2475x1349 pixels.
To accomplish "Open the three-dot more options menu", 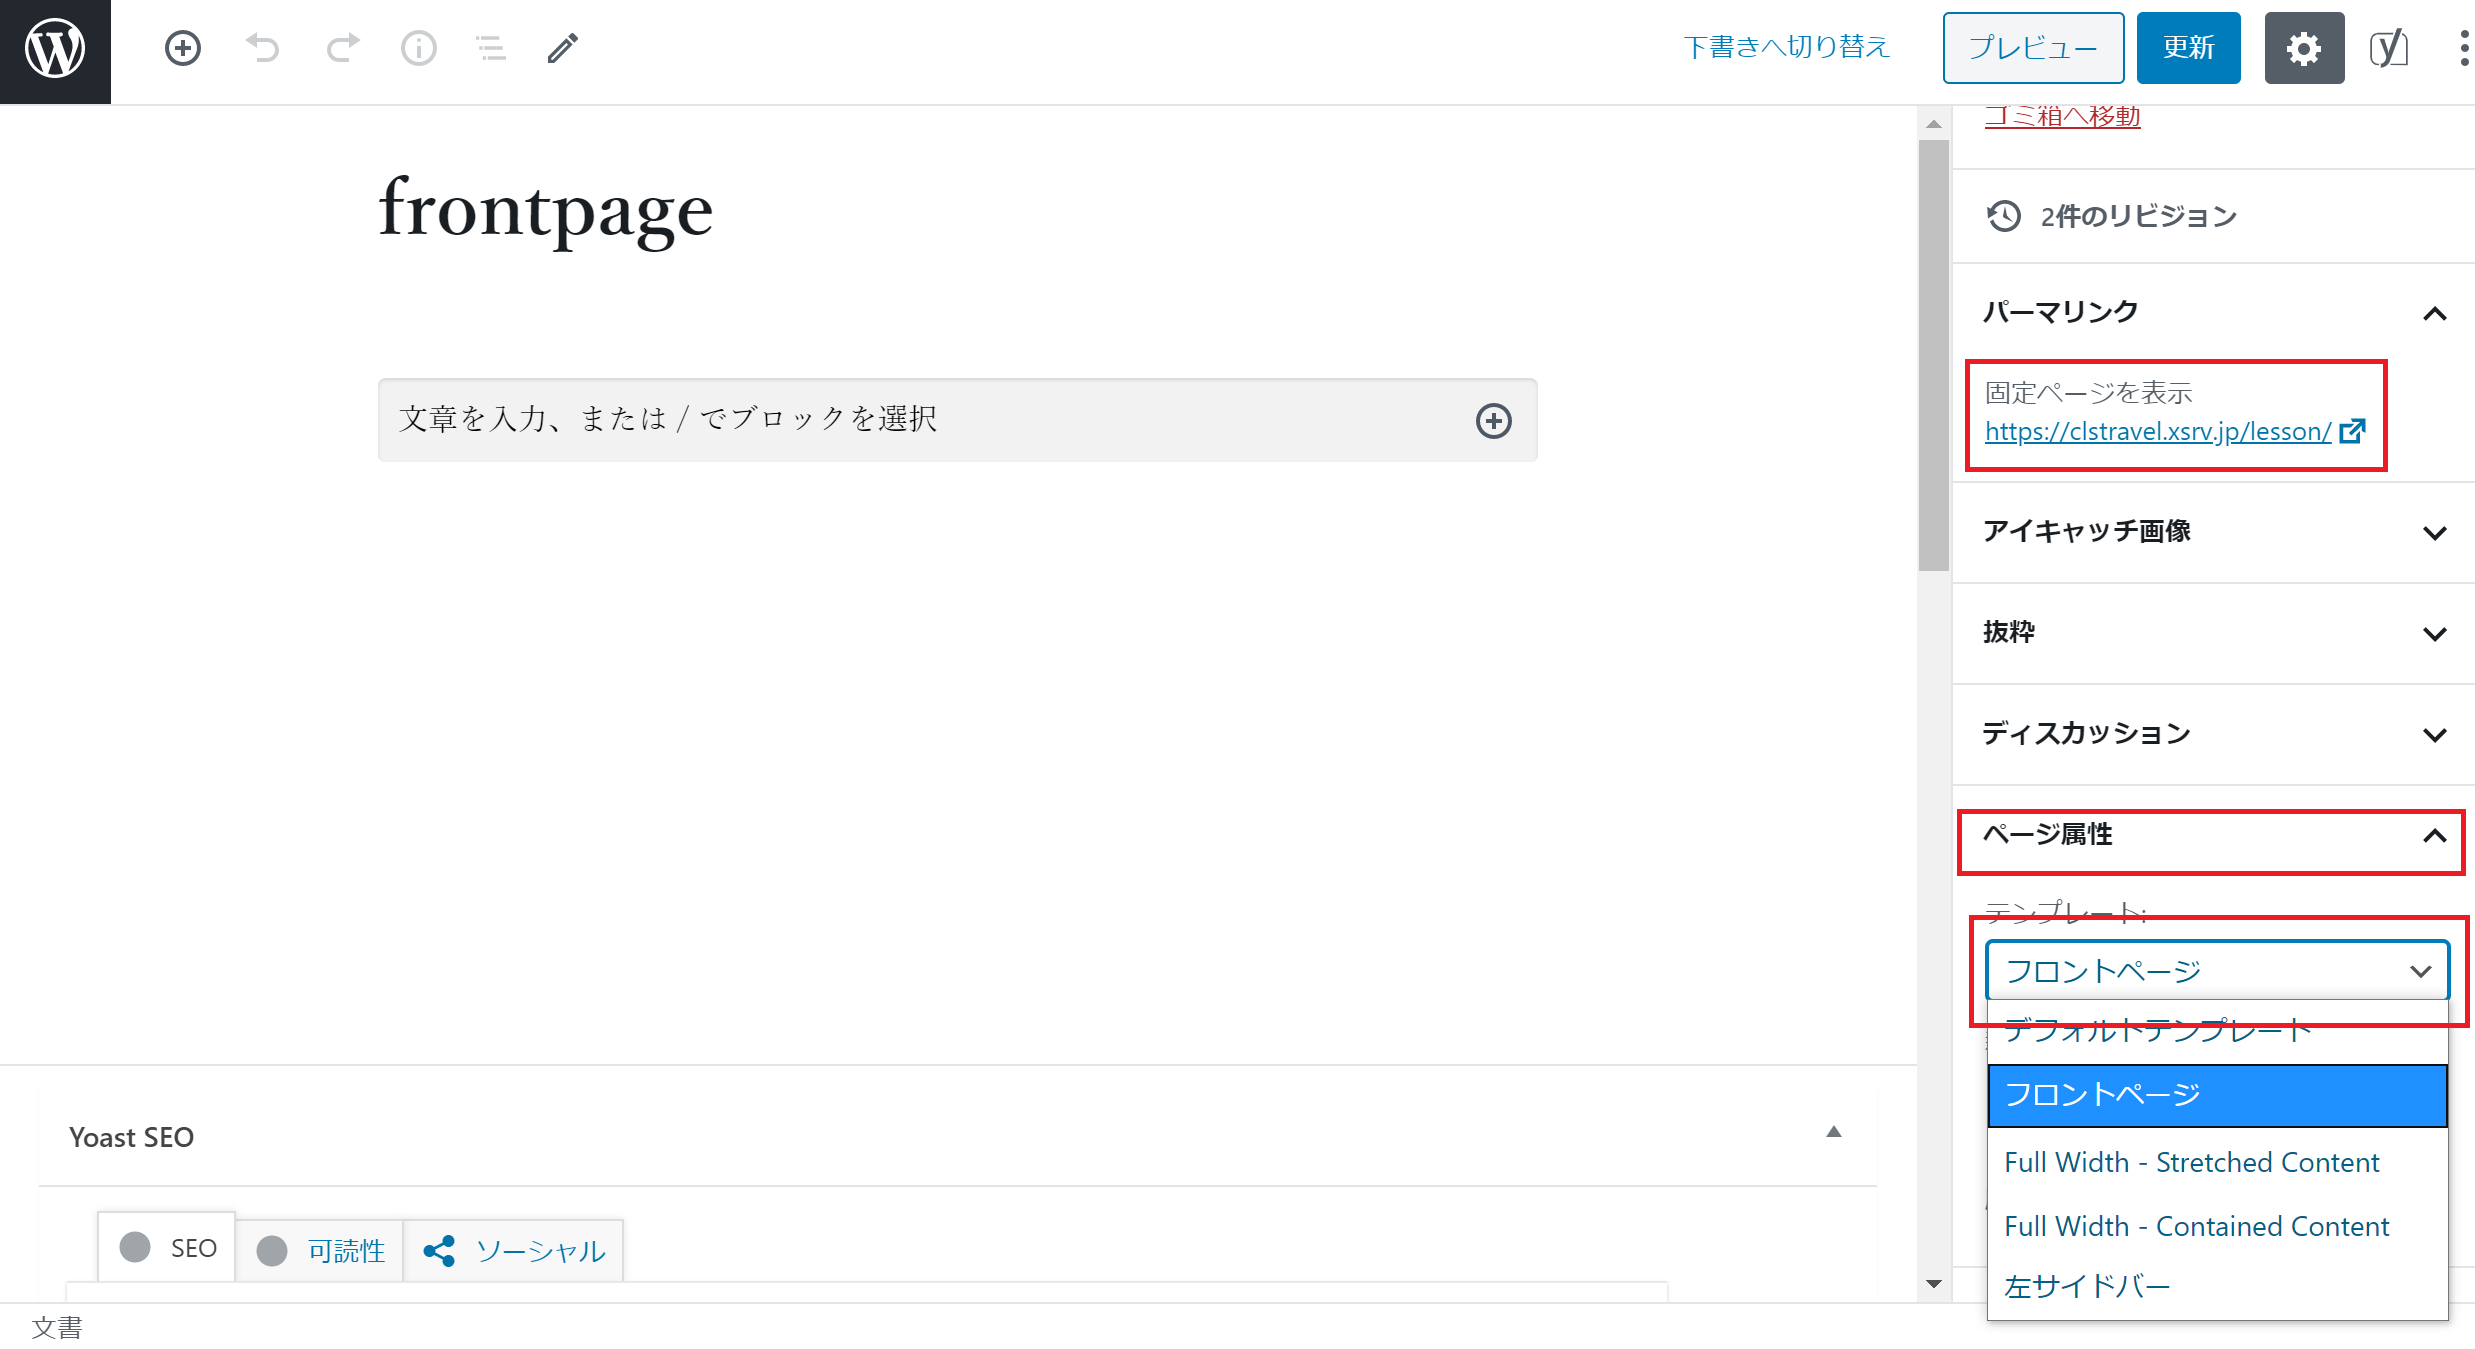I will pyautogui.click(x=2463, y=48).
